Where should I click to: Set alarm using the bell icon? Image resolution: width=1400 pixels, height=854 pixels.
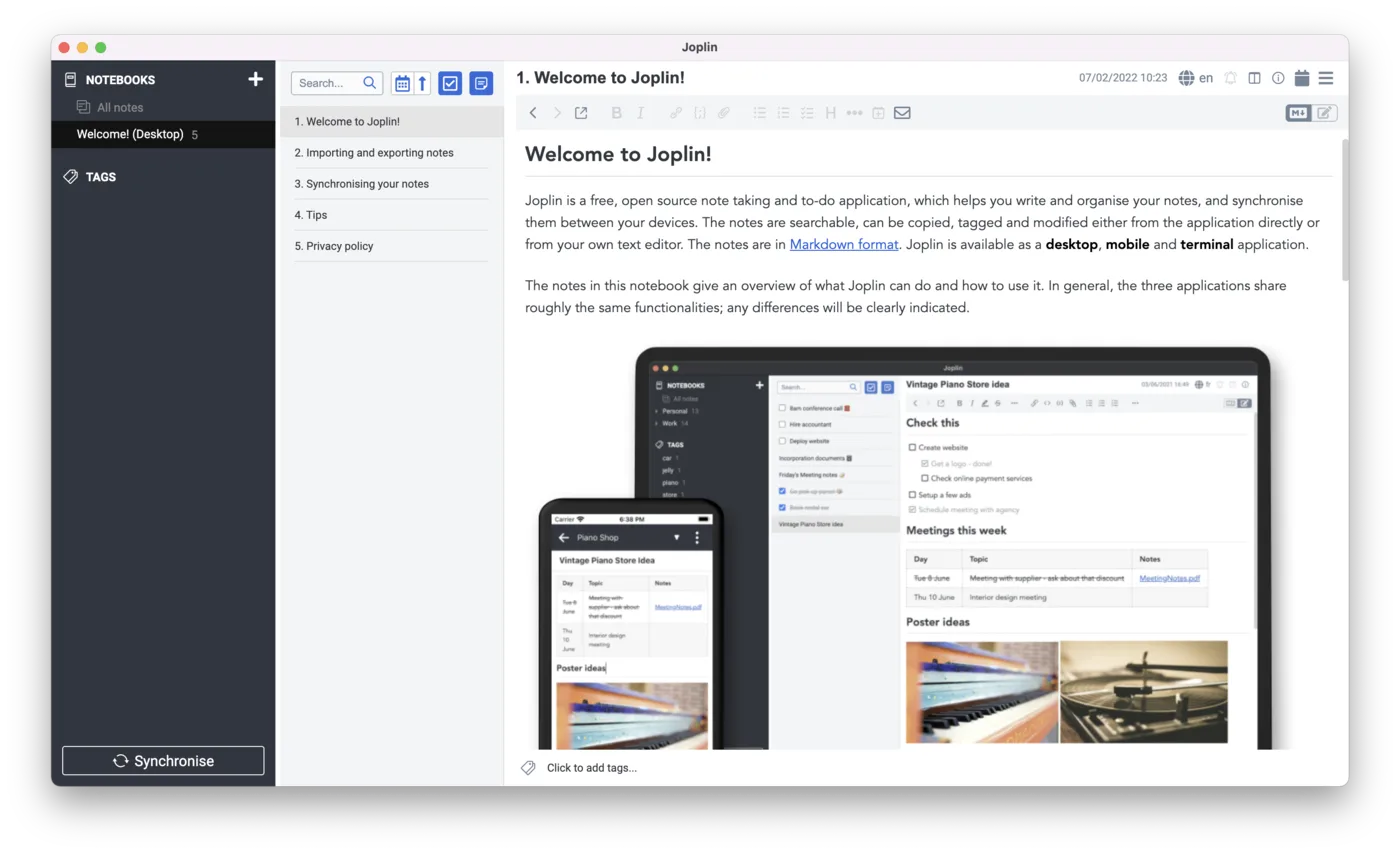pos(1230,78)
